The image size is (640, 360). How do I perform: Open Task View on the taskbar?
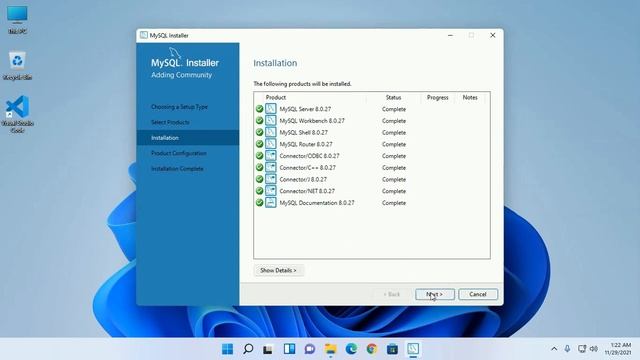(x=268, y=349)
